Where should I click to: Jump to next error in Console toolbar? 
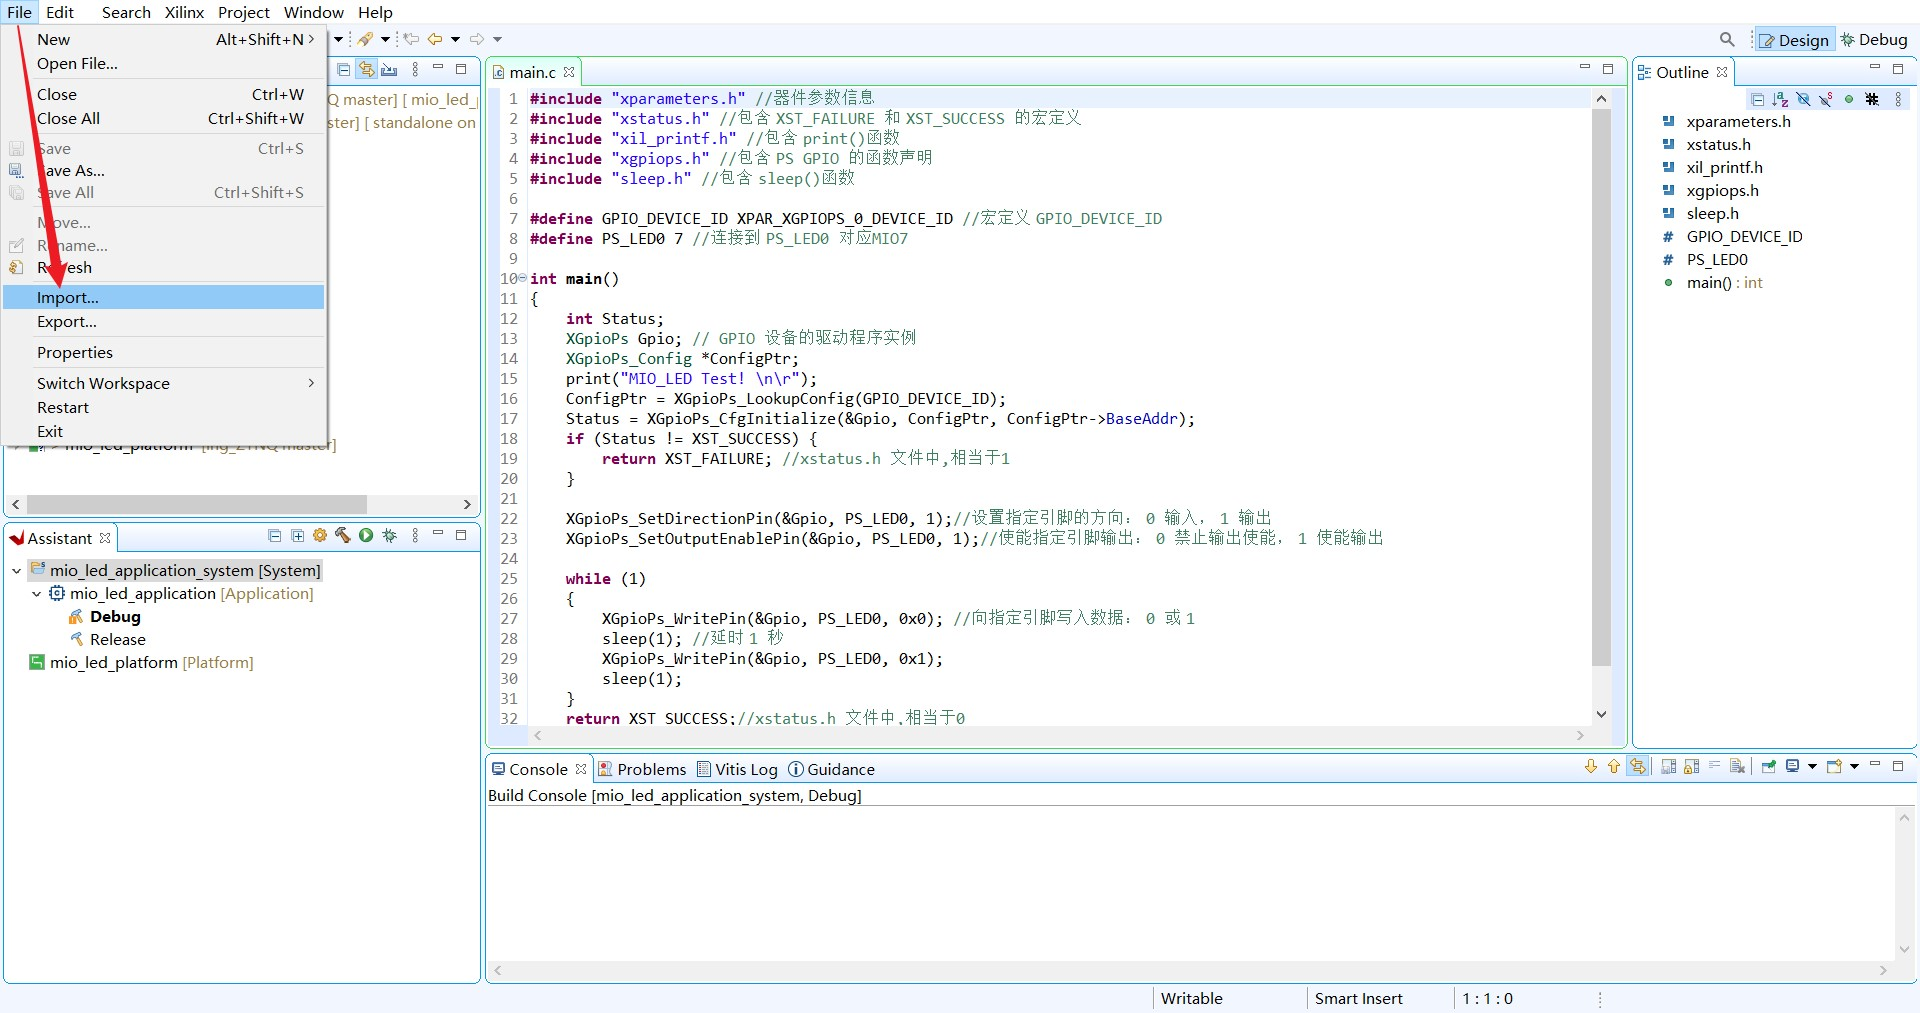click(1591, 767)
